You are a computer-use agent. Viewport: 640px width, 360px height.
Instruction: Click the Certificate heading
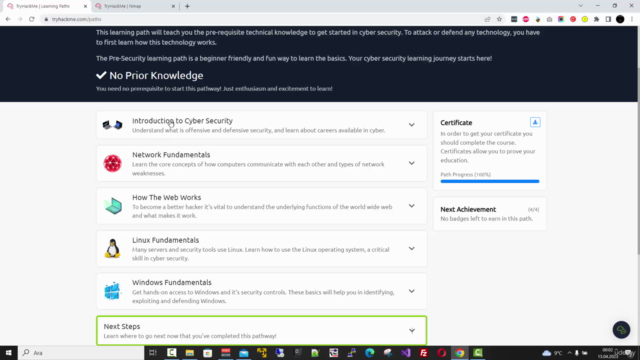[456, 122]
